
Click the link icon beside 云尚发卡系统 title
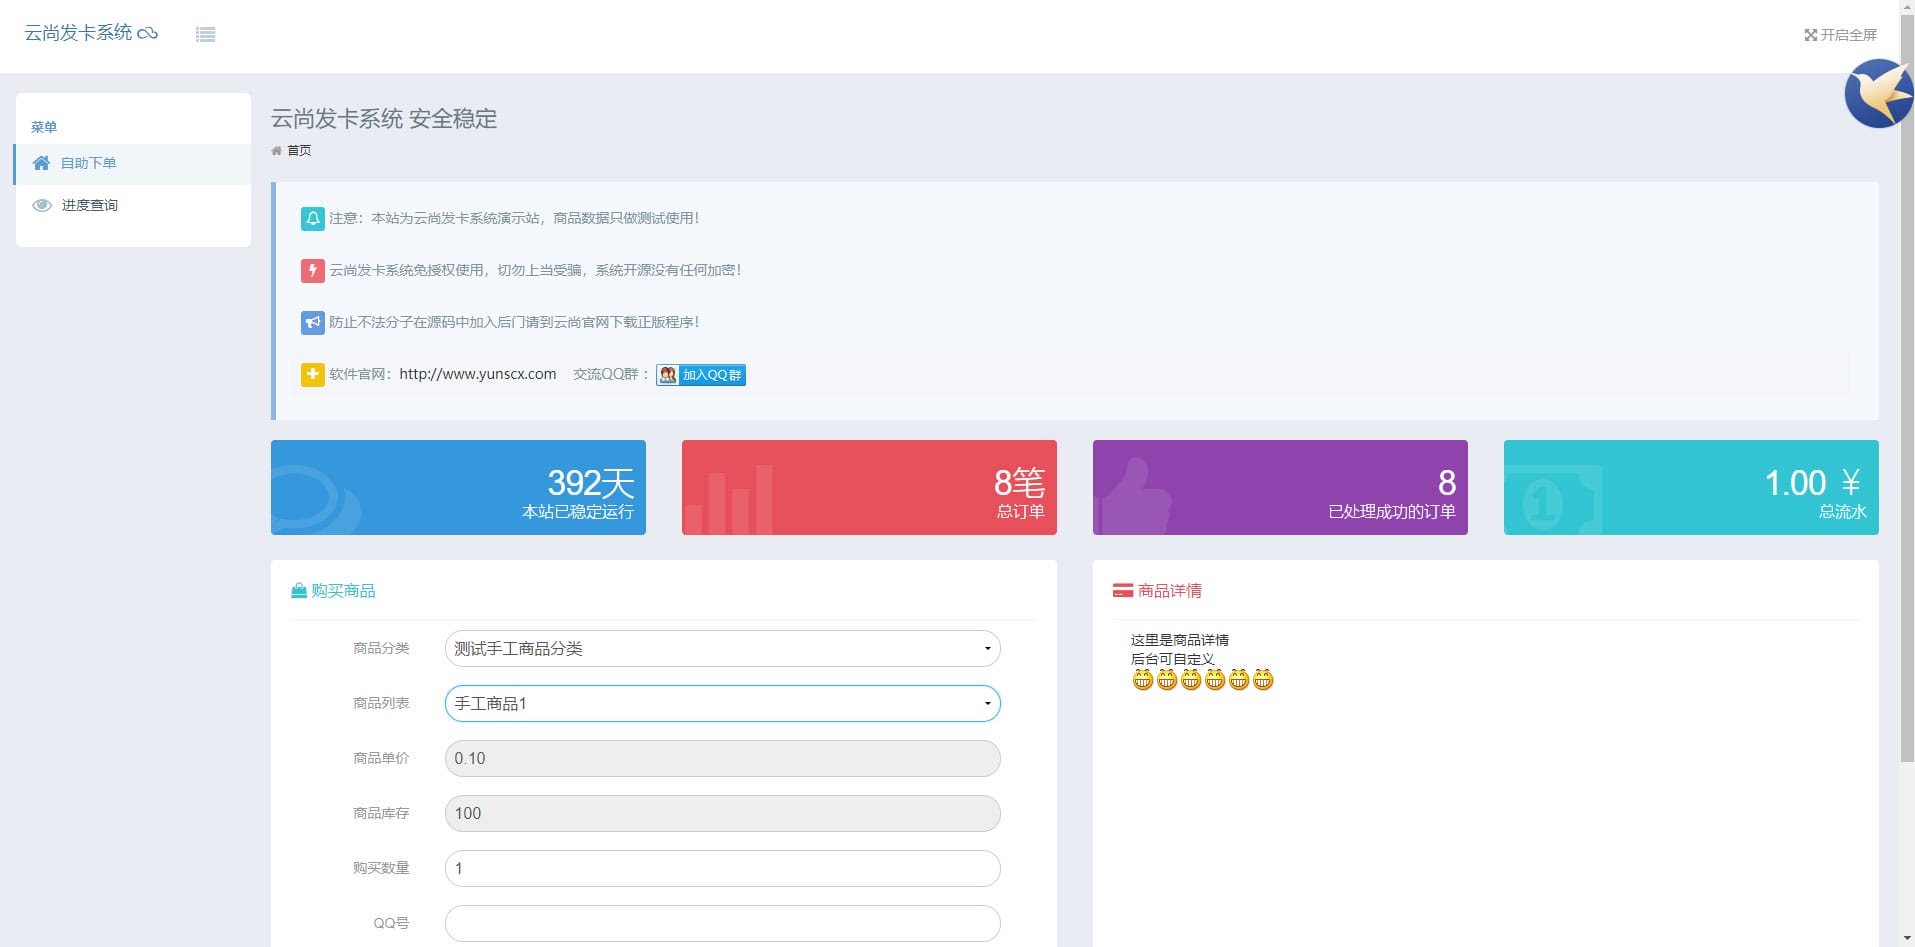point(149,32)
